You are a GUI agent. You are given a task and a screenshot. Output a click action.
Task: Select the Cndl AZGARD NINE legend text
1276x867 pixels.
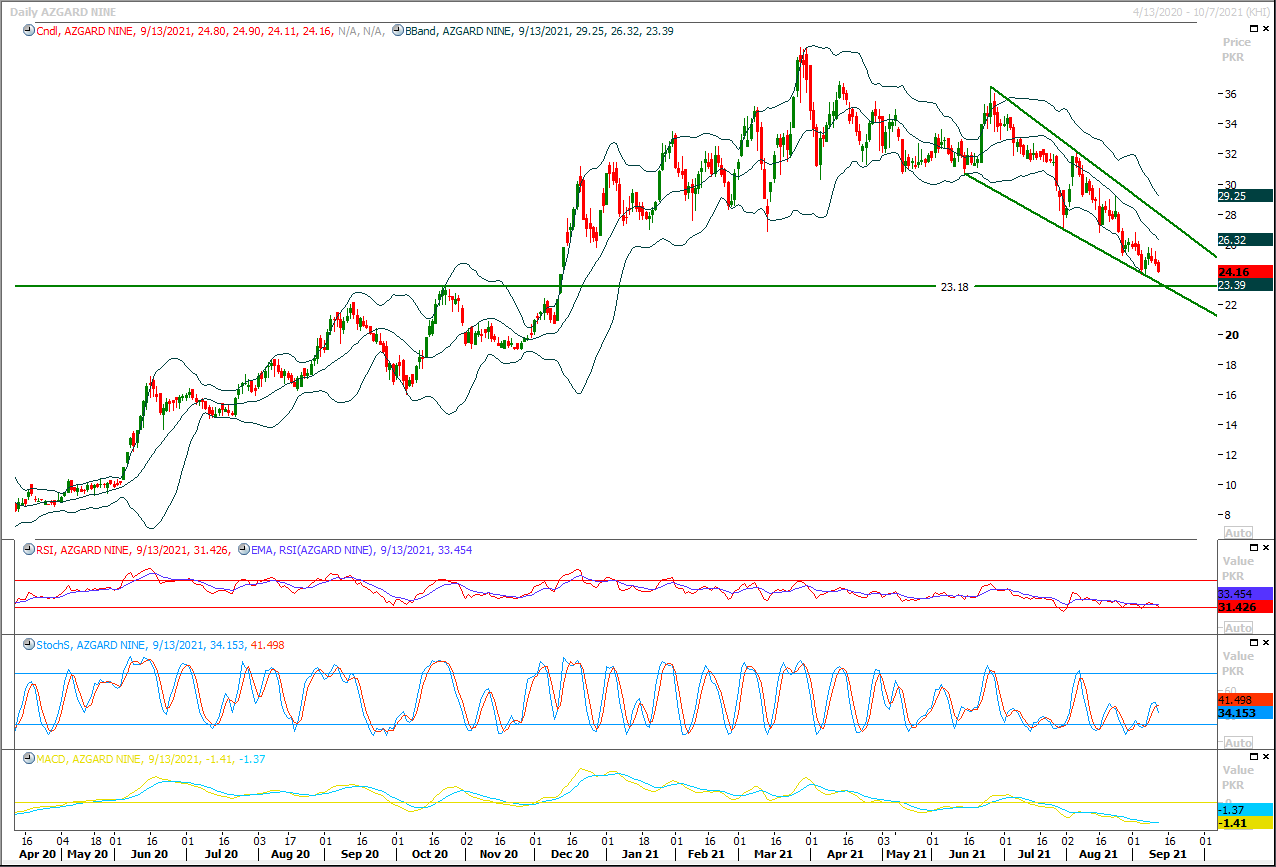[x=90, y=31]
